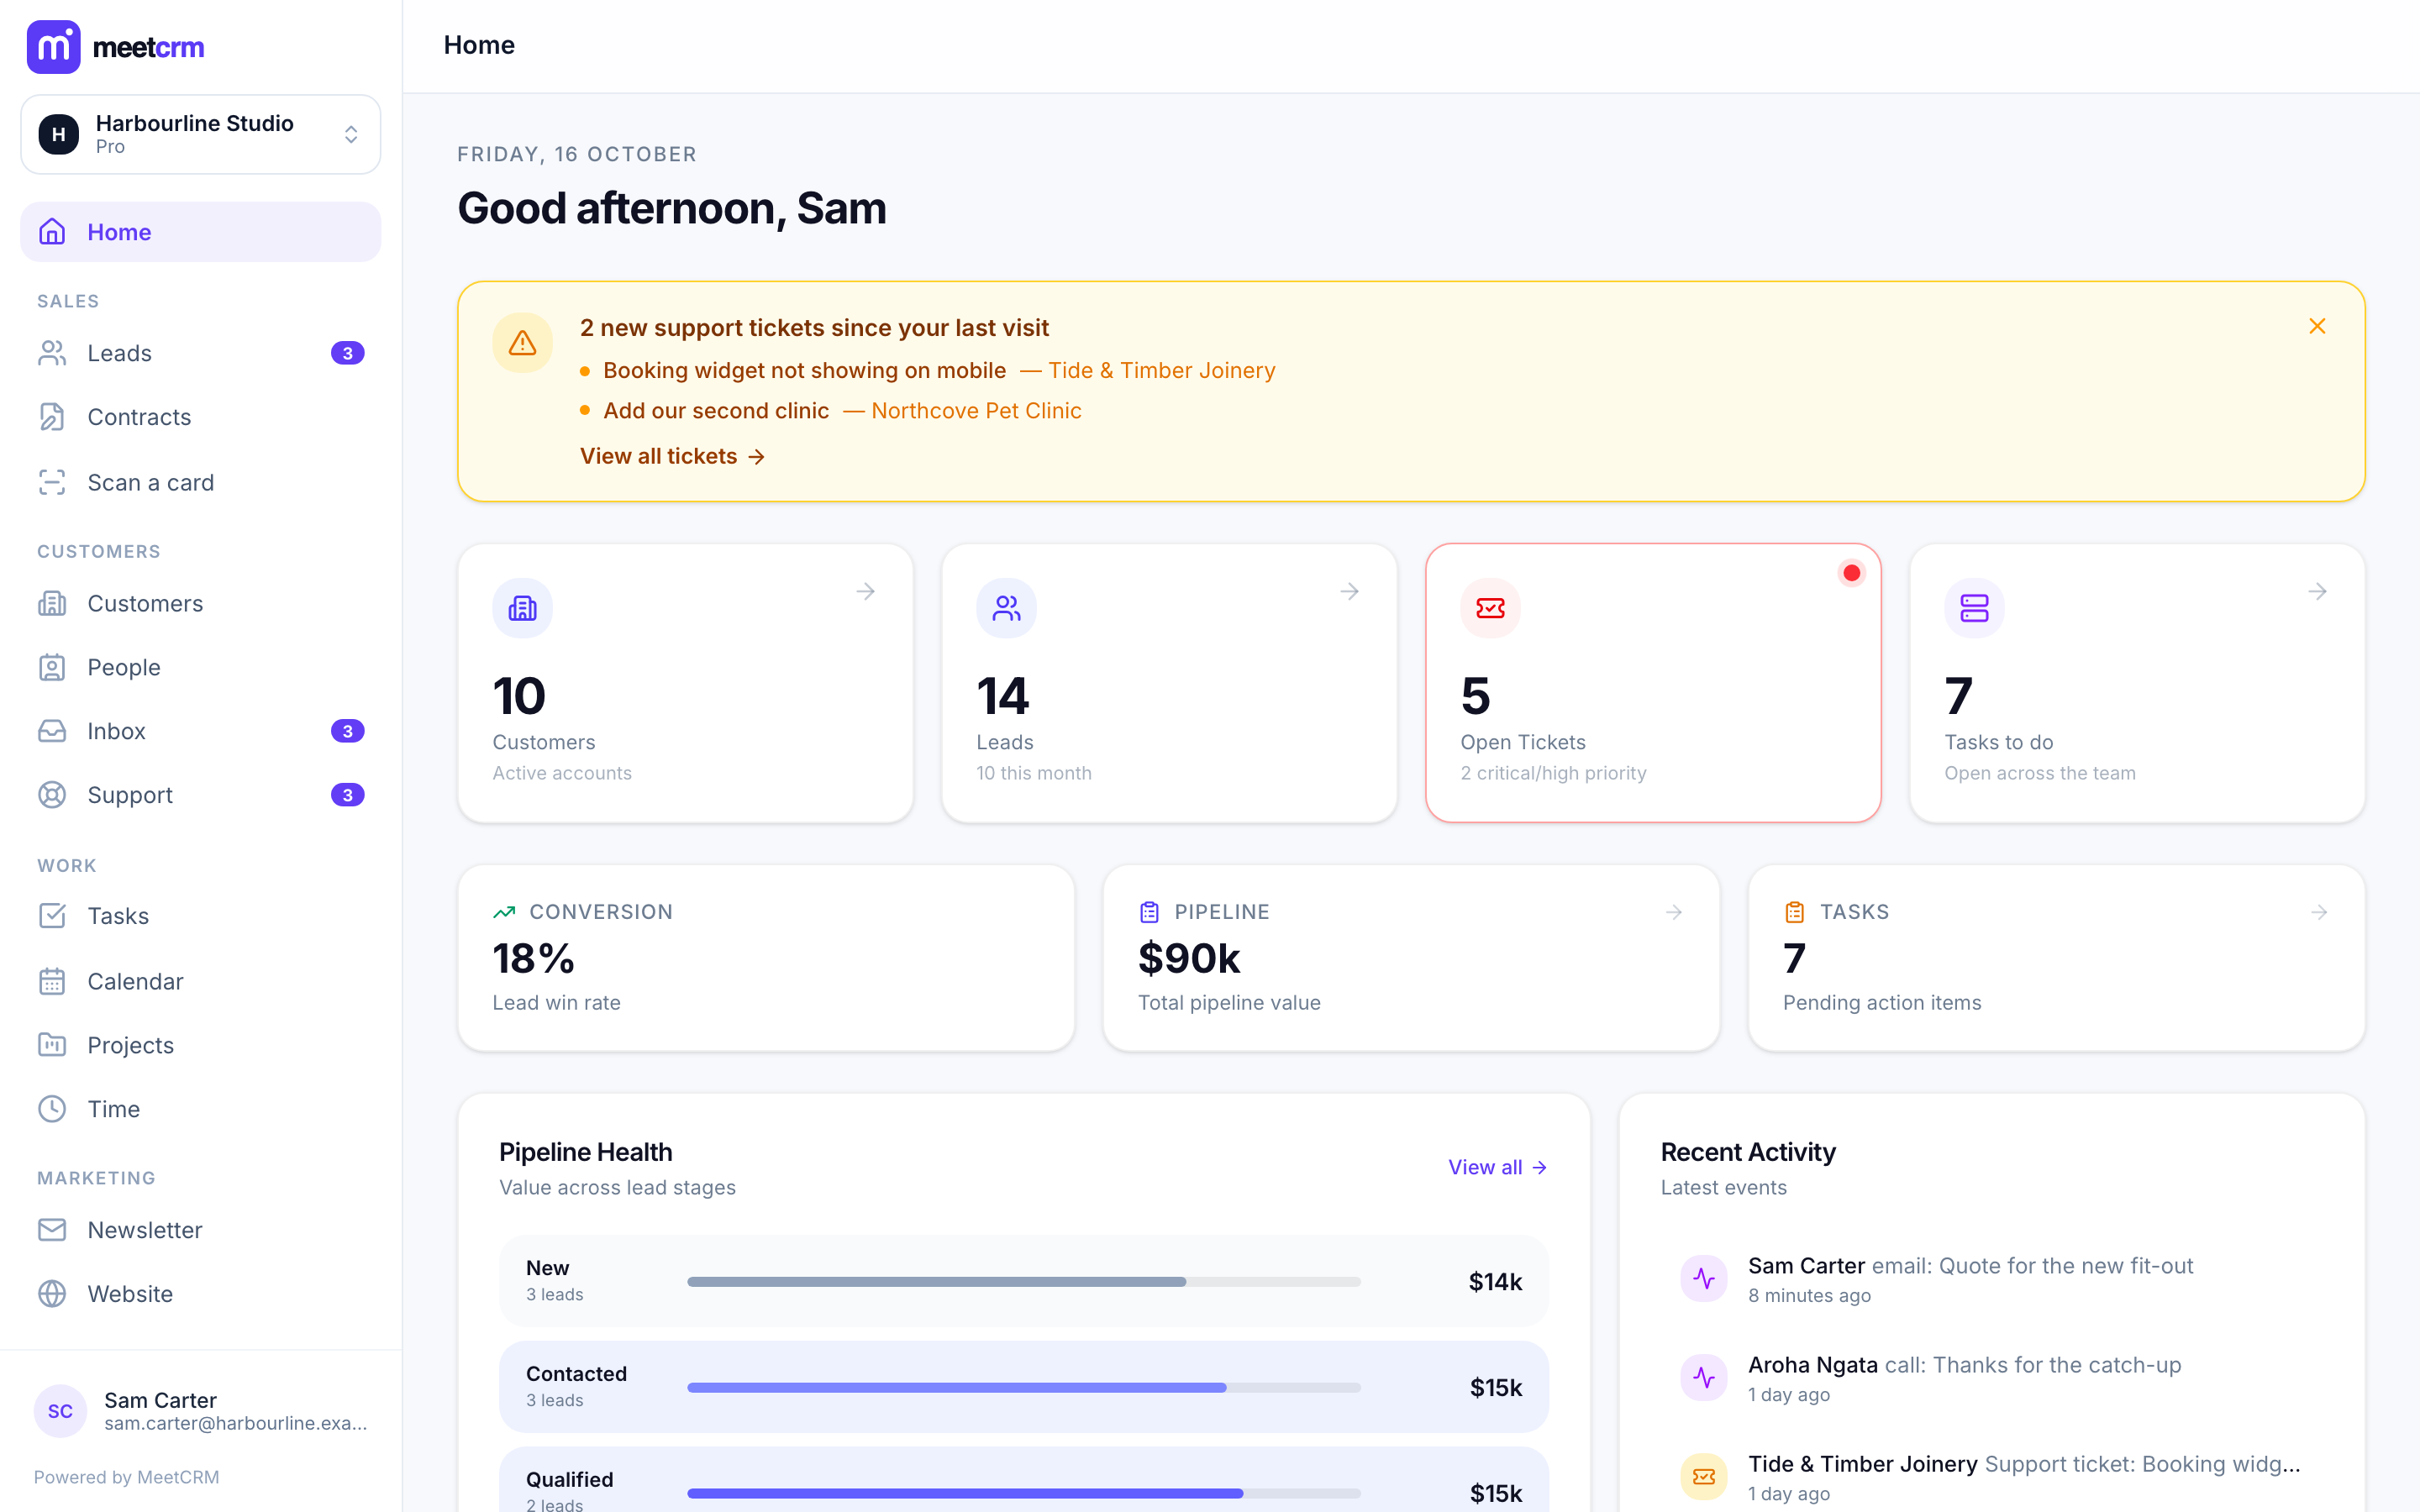
Task: Click the Contracts document icon
Action: point(52,417)
